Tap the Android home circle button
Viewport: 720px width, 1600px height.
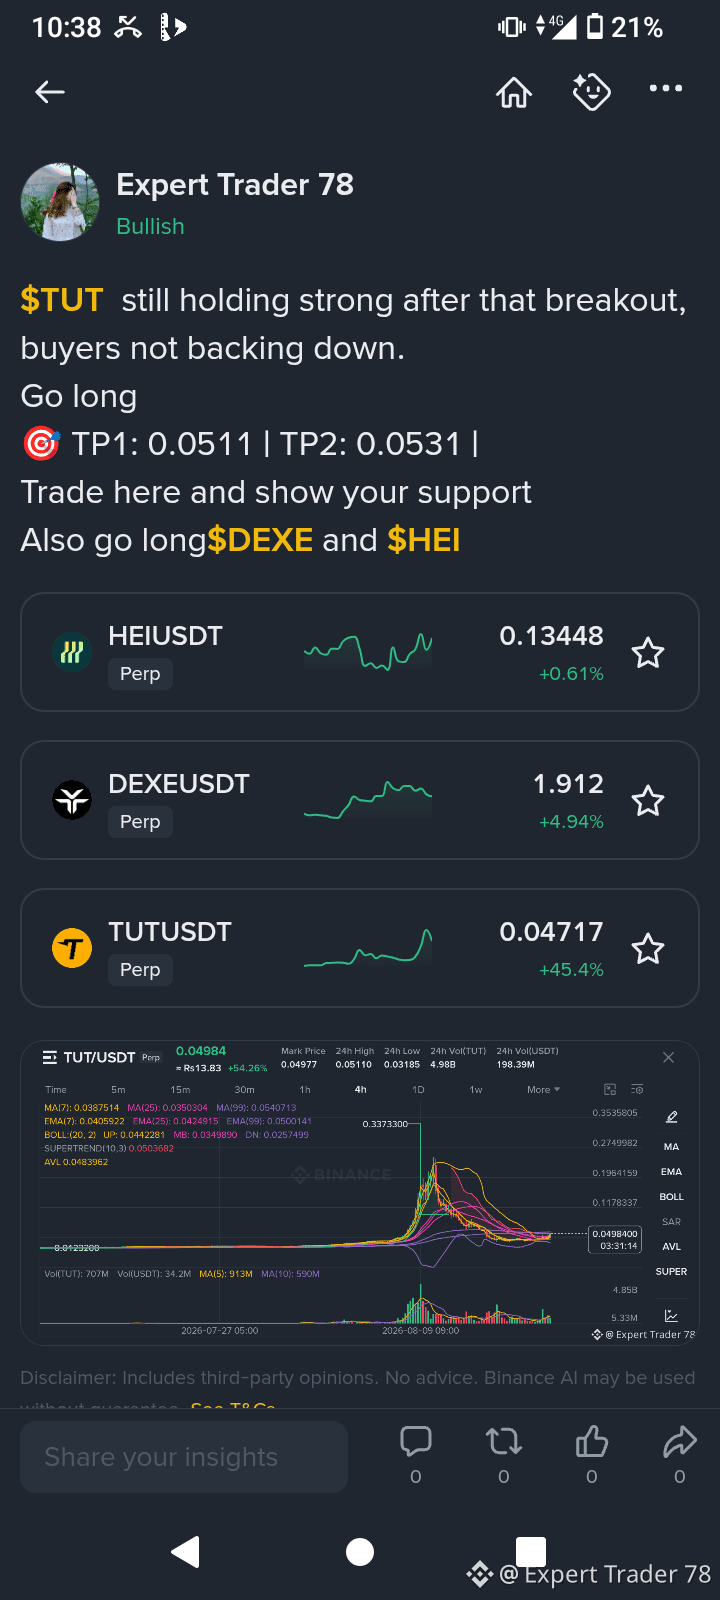360,1552
